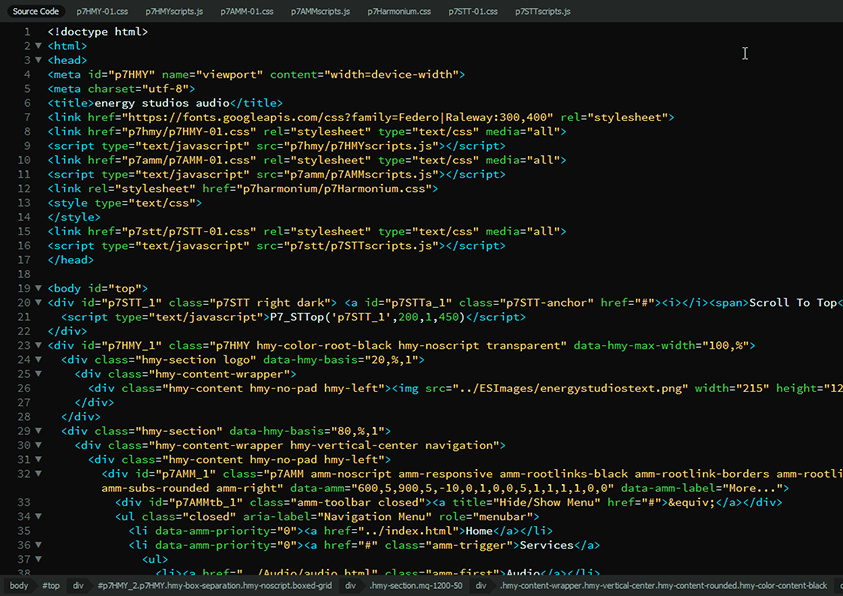This screenshot has width=843, height=596.
Task: Select .hmy-section.mq-1200-50 in the tag selector
Action: pyautogui.click(x=416, y=586)
